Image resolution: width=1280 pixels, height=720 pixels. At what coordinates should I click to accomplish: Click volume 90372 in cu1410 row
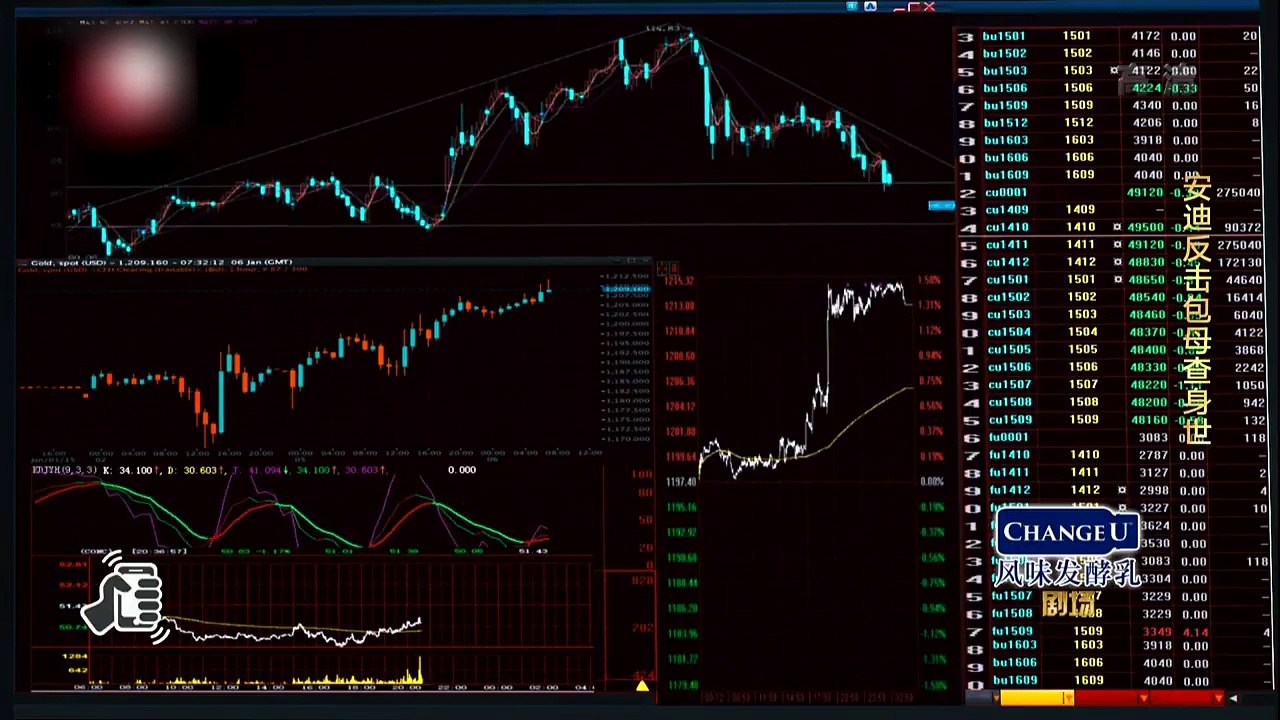click(x=1242, y=228)
